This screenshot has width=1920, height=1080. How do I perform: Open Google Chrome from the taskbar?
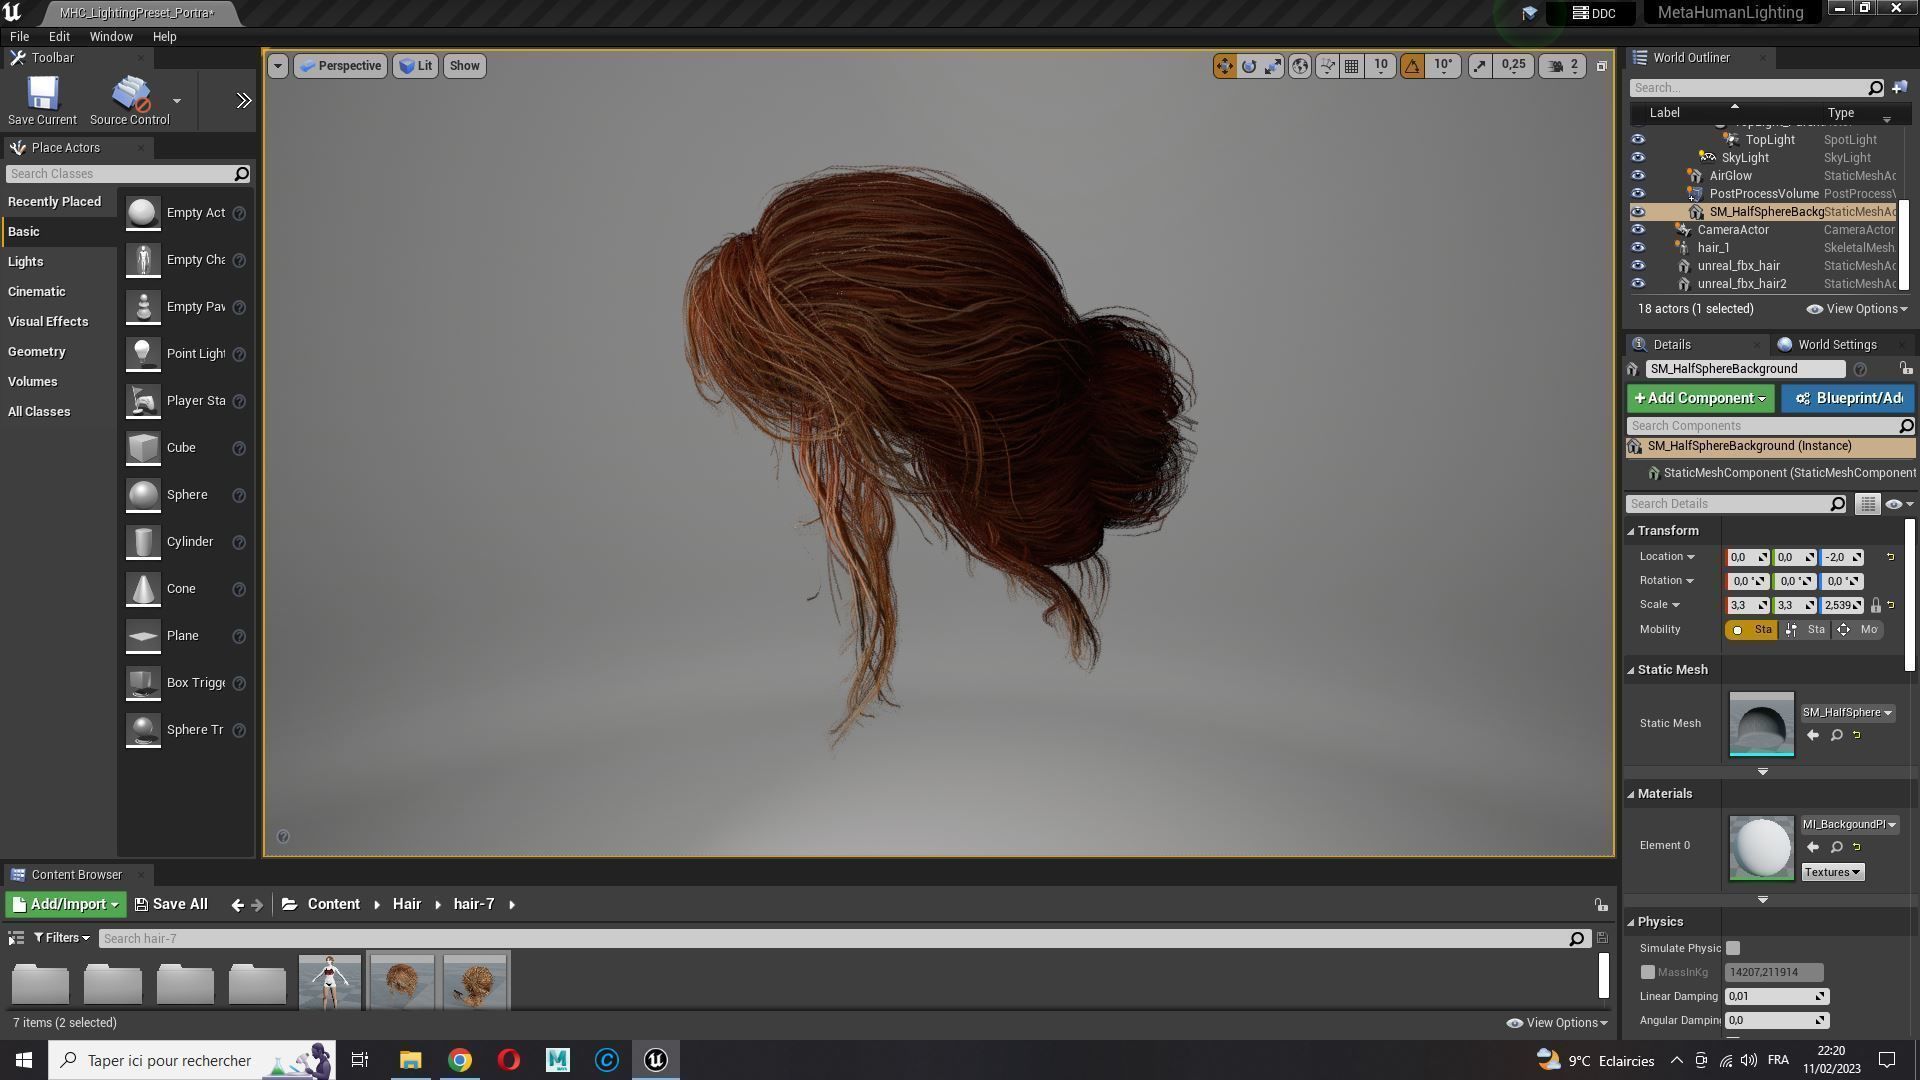pos(460,1061)
